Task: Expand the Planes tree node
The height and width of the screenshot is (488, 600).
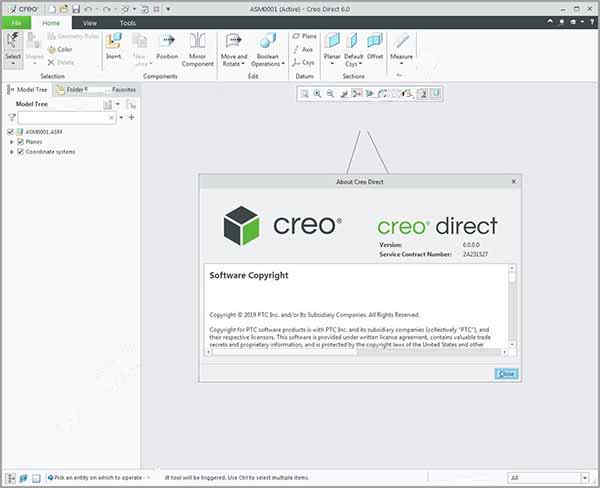Action: pyautogui.click(x=11, y=142)
